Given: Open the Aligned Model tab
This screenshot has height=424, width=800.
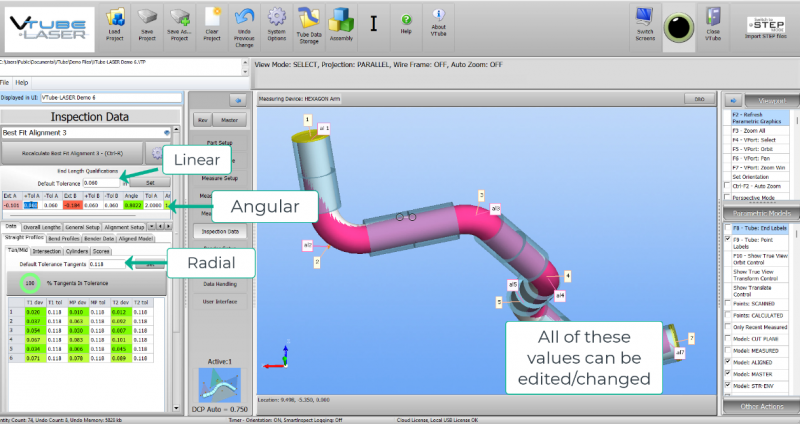Looking at the screenshot, I should pyautogui.click(x=136, y=239).
